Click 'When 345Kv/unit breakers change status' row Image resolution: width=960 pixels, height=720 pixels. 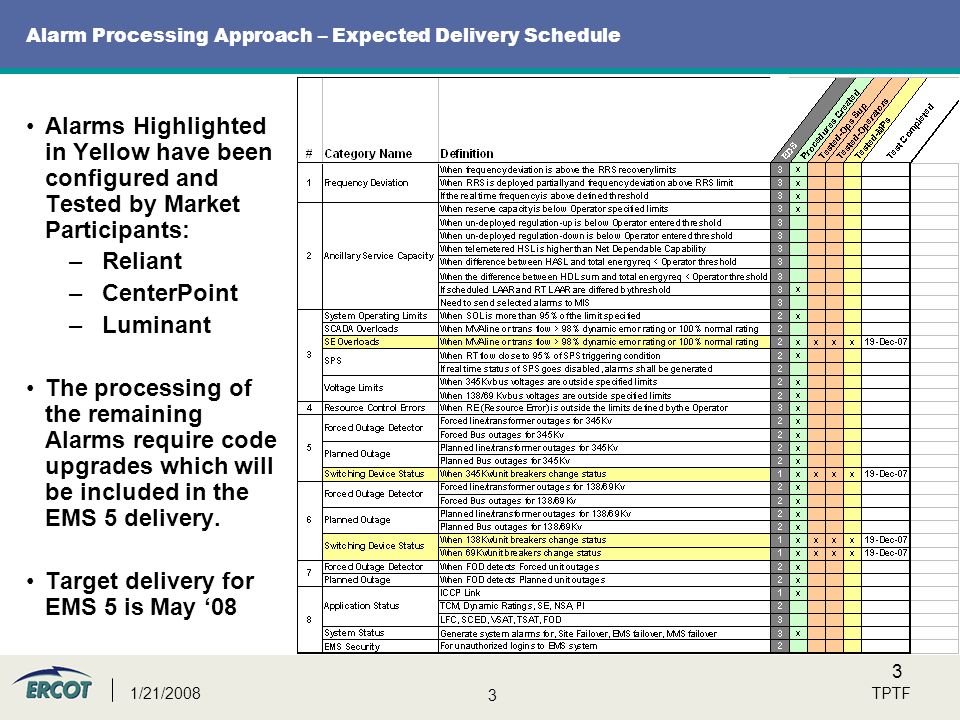[604, 474]
